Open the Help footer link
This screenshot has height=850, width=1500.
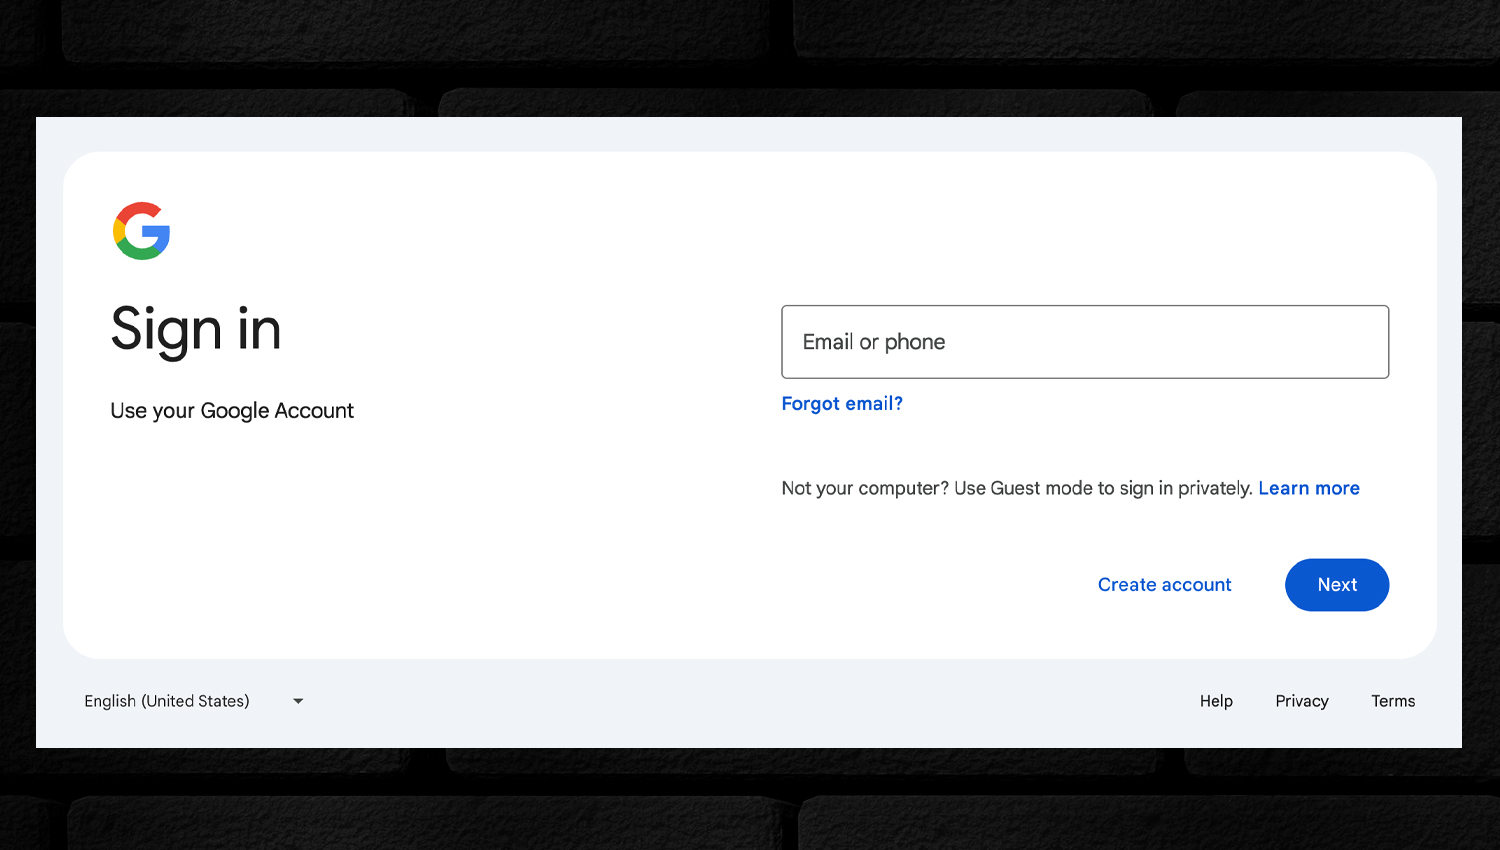click(1216, 701)
